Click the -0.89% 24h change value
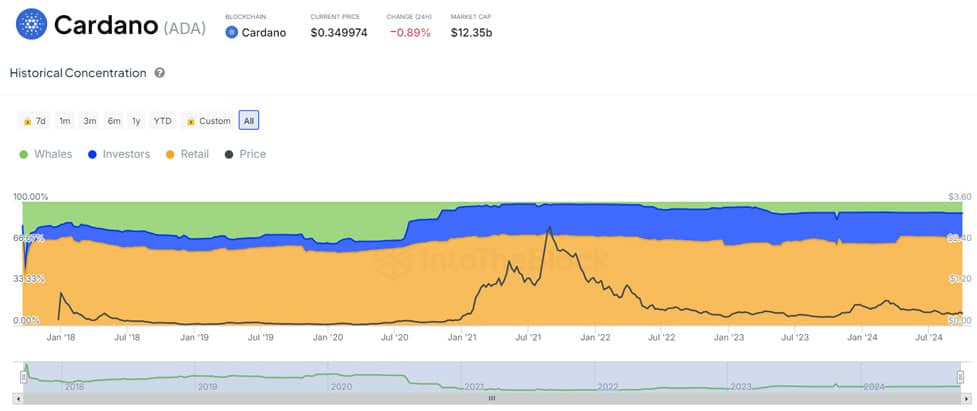The image size is (977, 411). (410, 33)
